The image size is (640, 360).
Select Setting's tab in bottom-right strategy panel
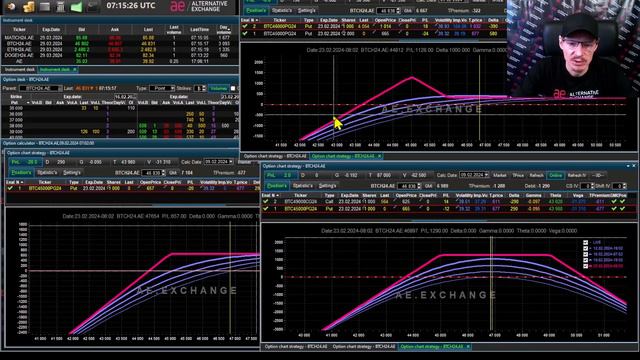point(328,186)
